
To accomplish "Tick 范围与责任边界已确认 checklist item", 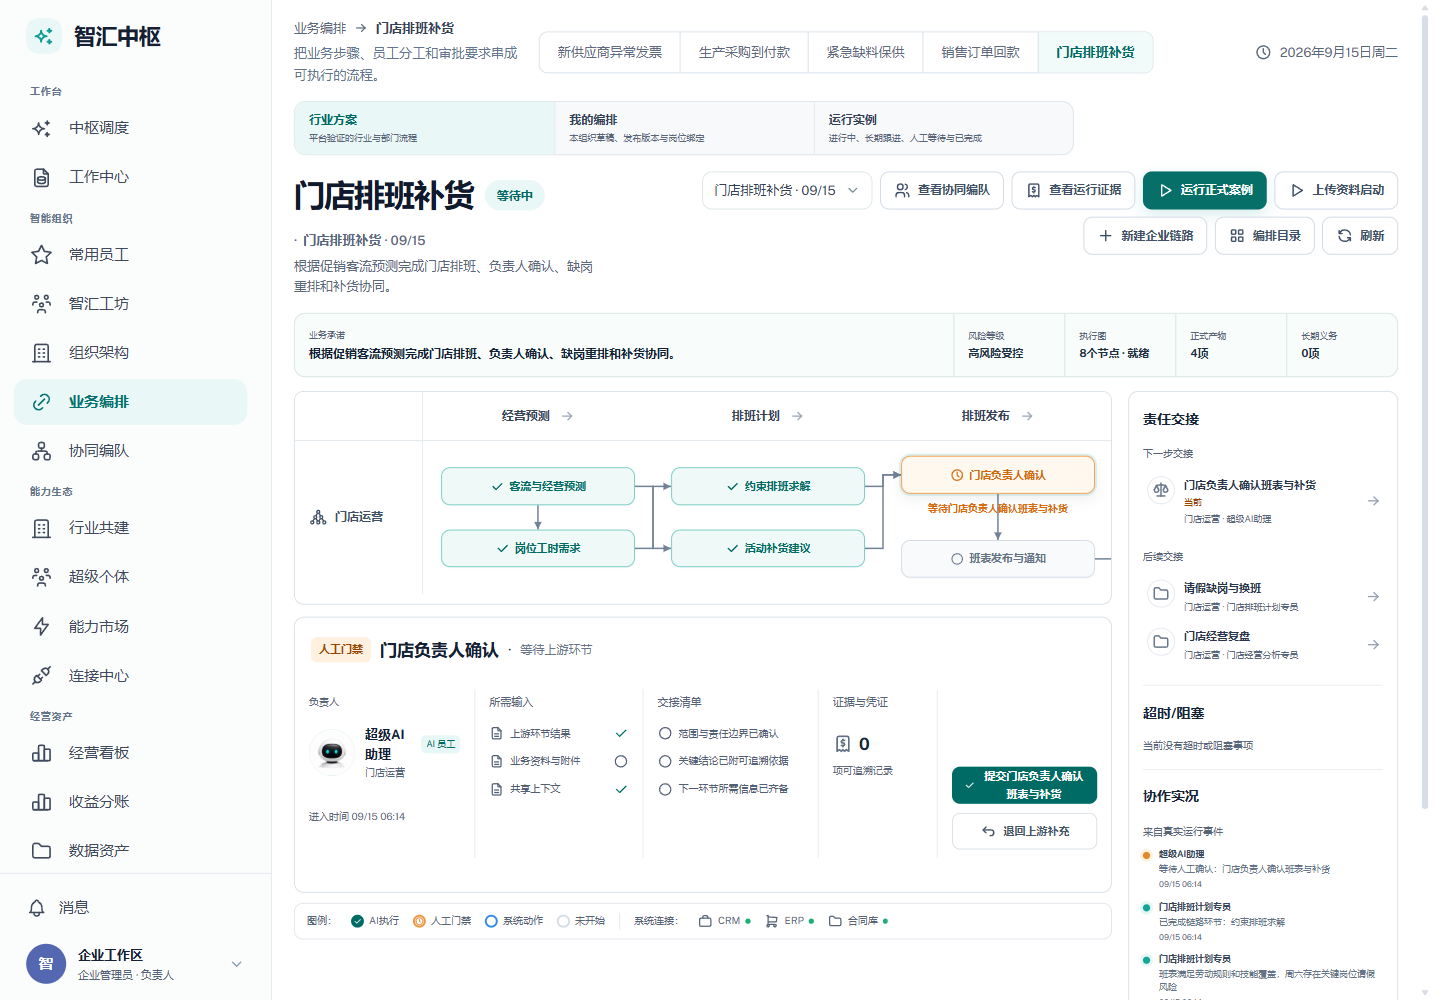I will [665, 734].
